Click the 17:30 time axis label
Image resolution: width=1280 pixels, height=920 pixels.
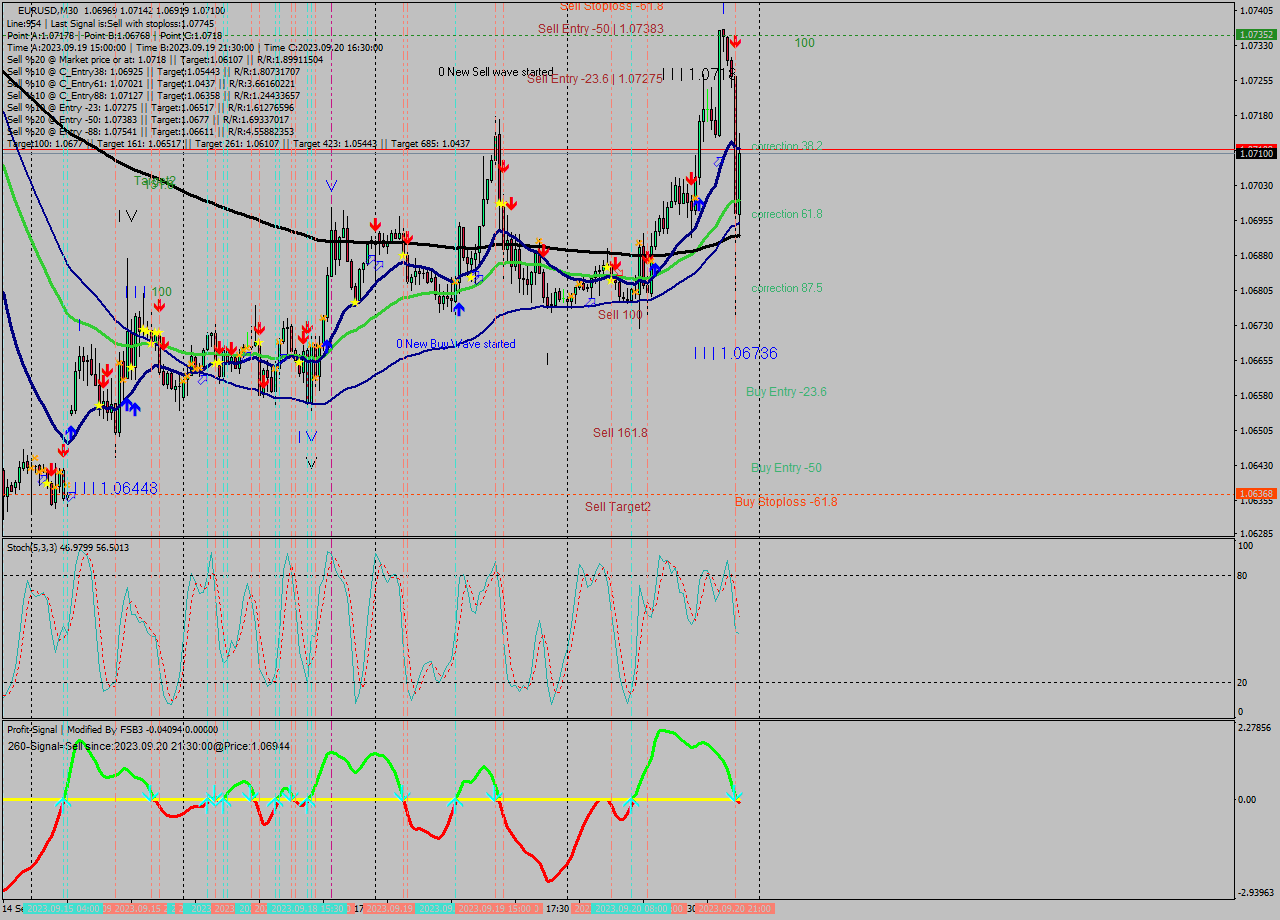(x=557, y=909)
